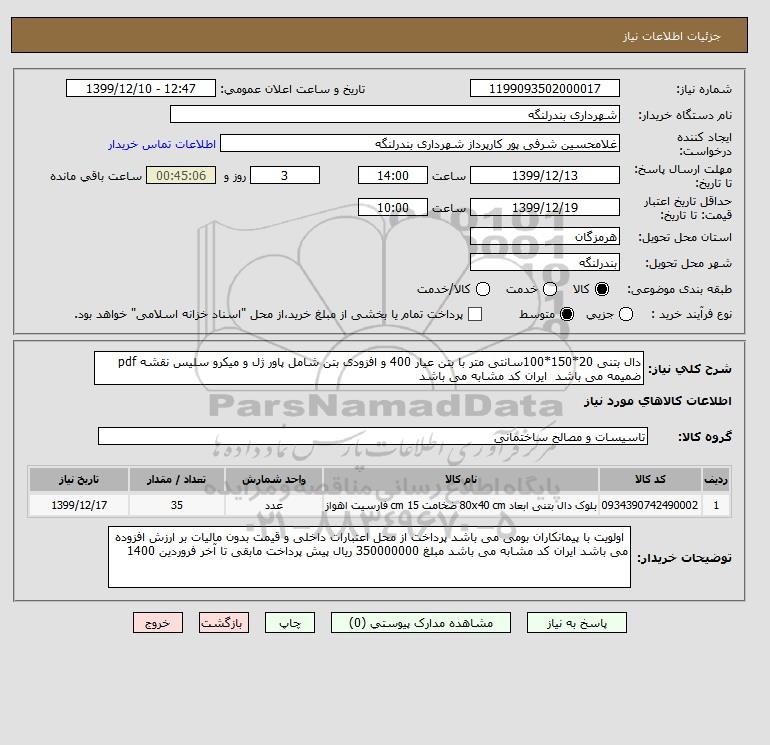Click the announcement date field 1399/12/10 - 12:47
This screenshot has width=770, height=745.
coord(141,88)
